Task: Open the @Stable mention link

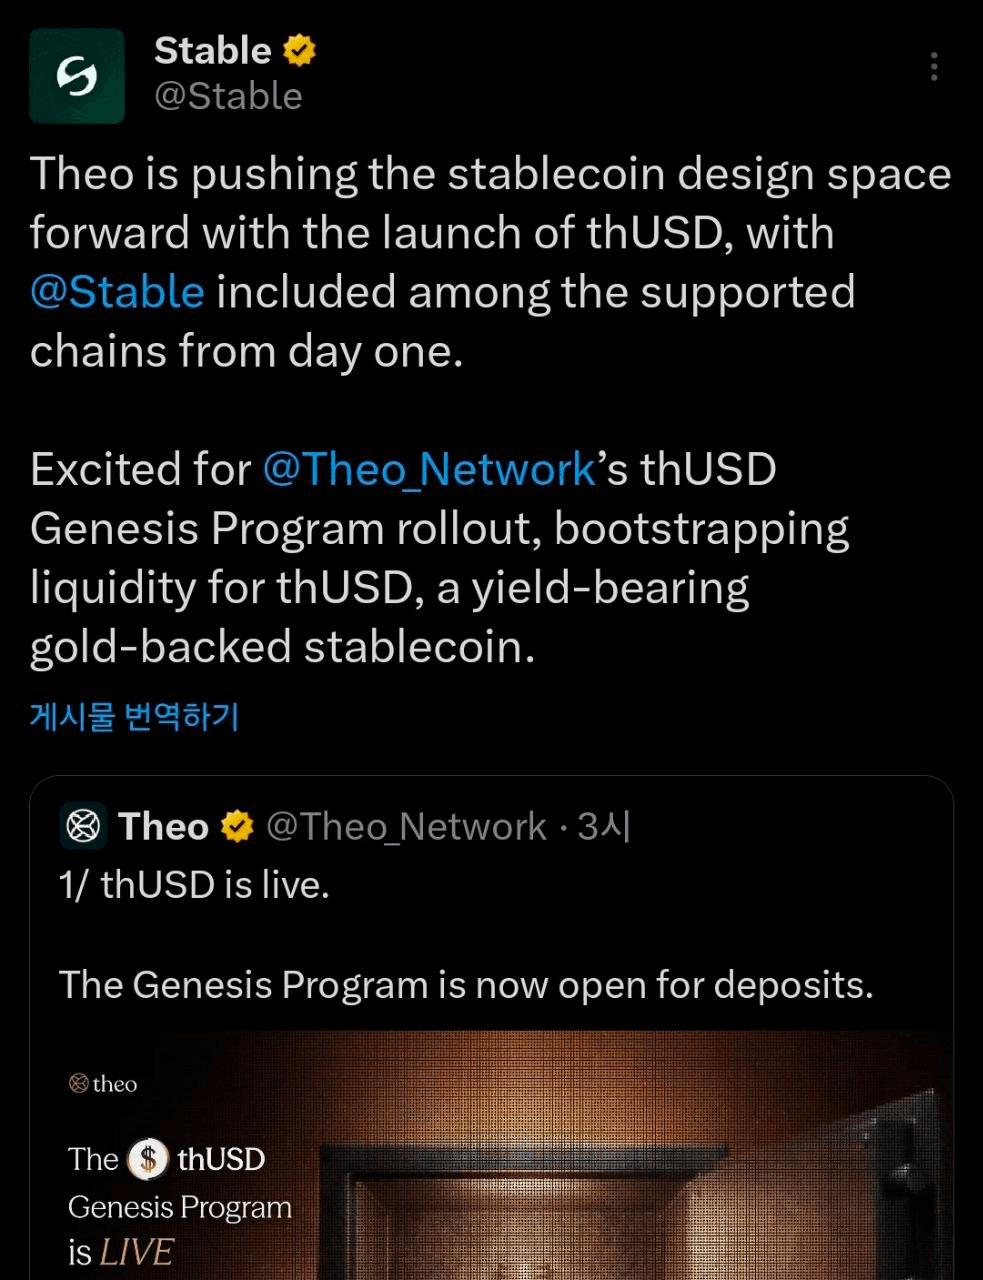Action: [117, 291]
